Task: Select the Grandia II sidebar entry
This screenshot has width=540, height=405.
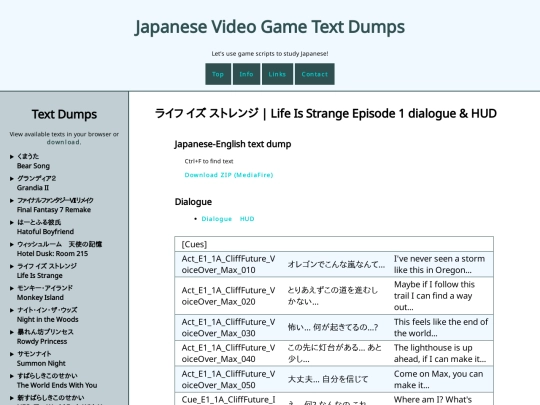Action: click(x=36, y=183)
